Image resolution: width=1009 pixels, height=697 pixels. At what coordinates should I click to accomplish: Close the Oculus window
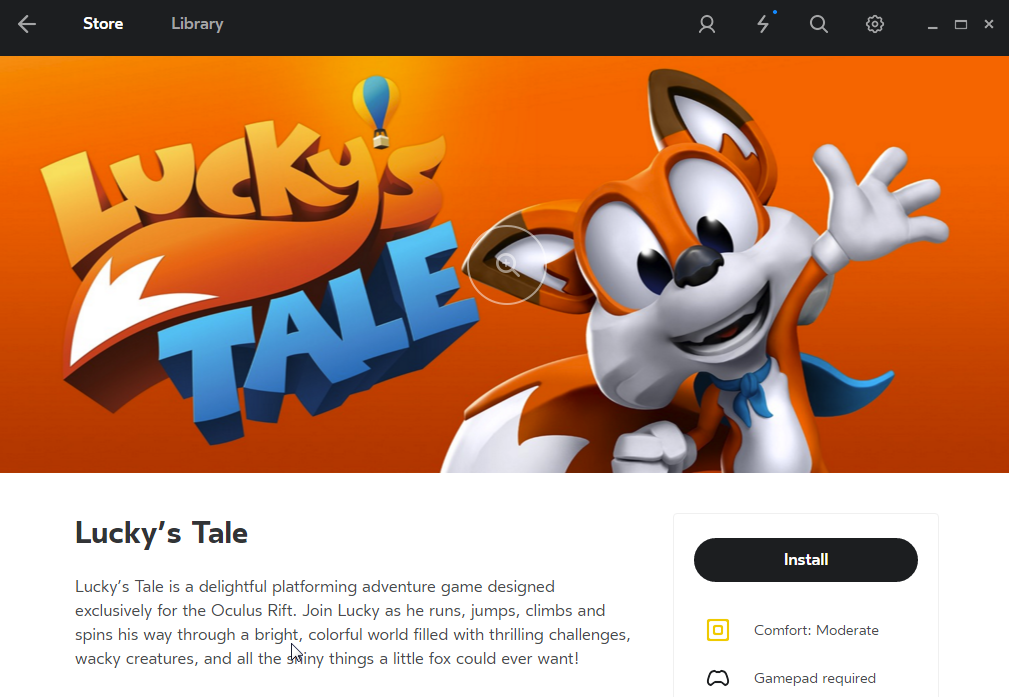pos(989,24)
